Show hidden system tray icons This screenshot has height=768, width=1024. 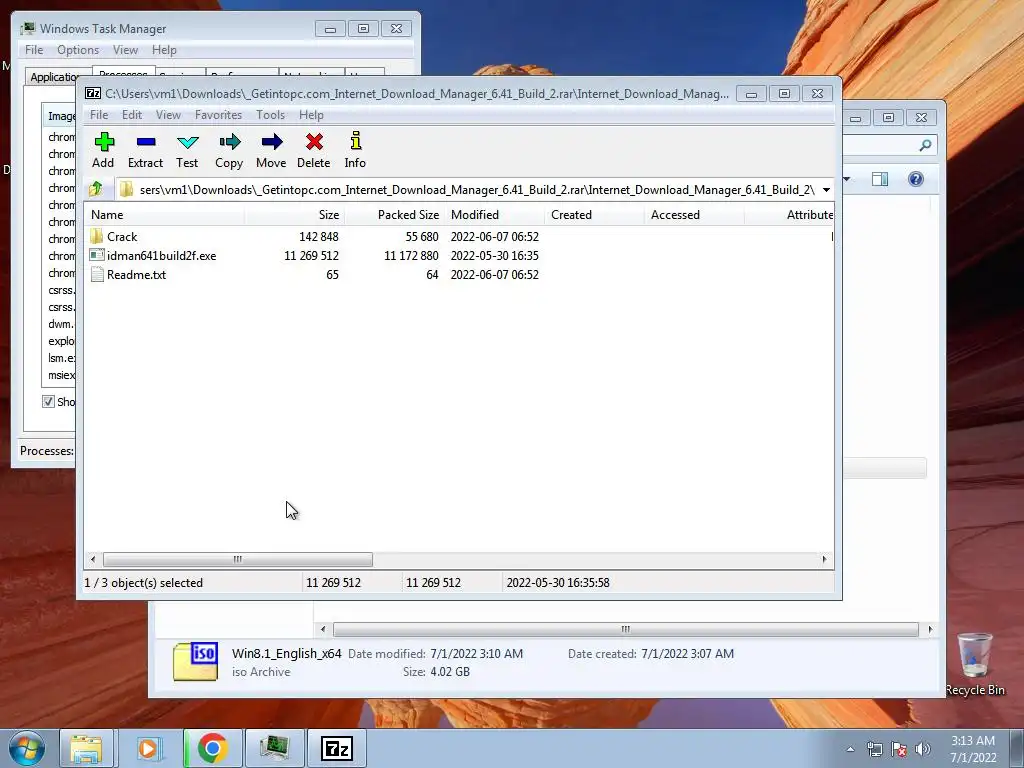850,749
